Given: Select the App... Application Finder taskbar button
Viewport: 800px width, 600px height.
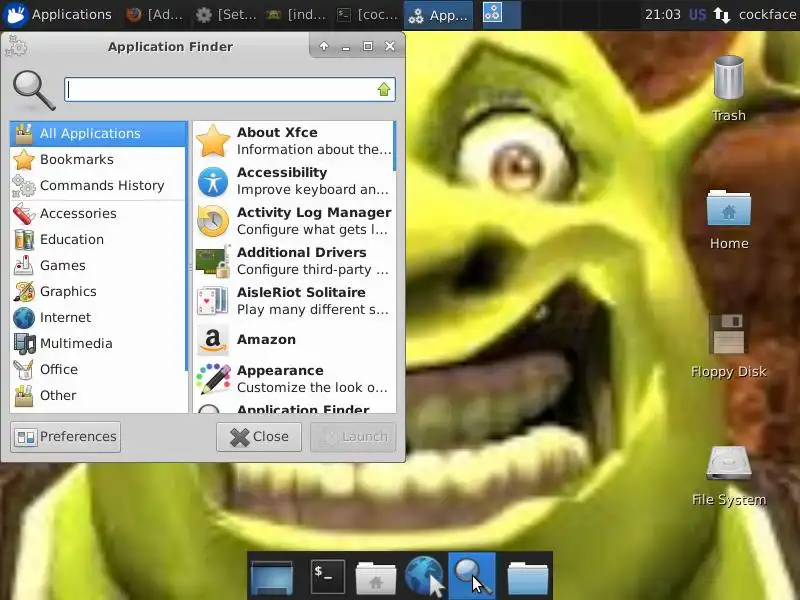Looking at the screenshot, I should [438, 14].
